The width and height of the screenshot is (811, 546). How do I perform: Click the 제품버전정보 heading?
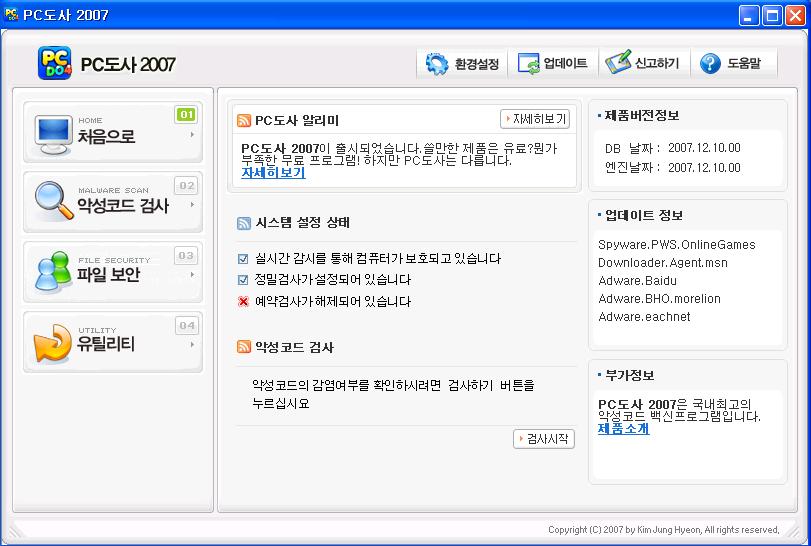(641, 115)
